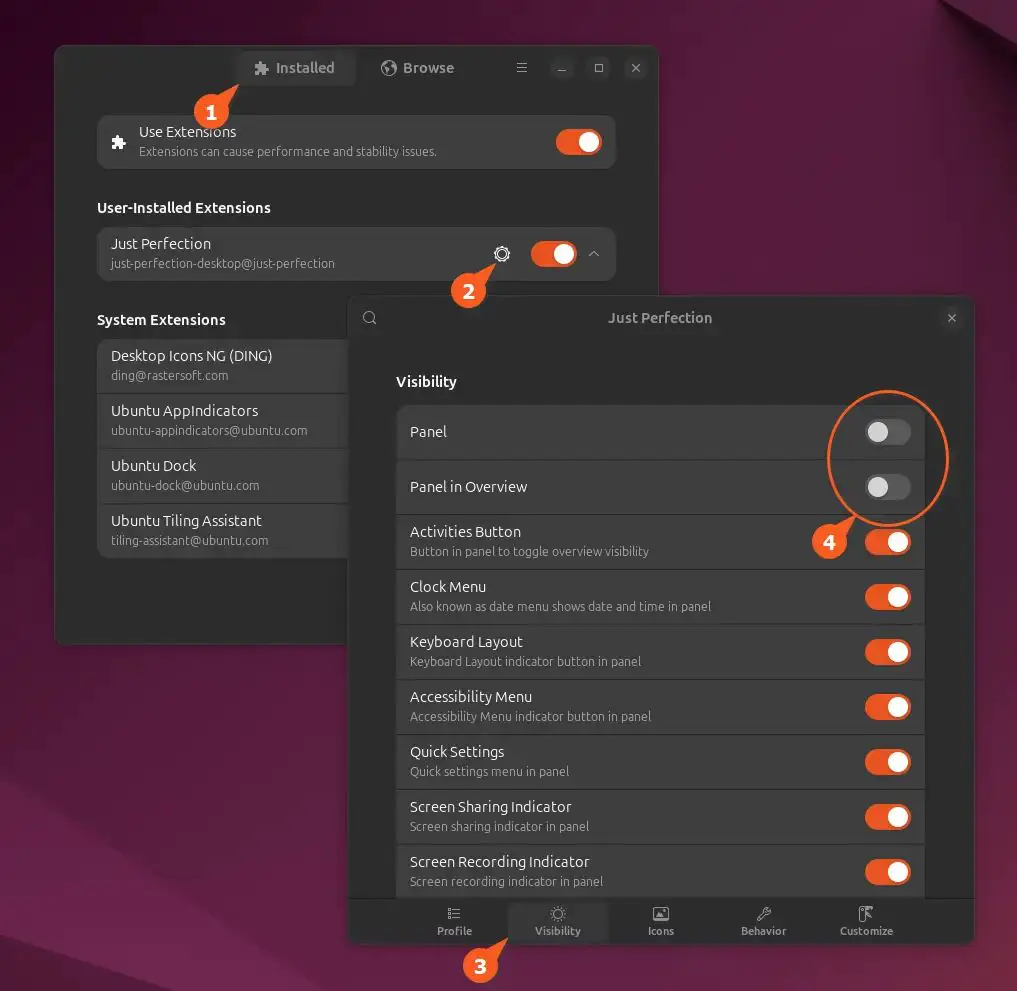The height and width of the screenshot is (991, 1017).
Task: Select the Visibility tab
Action: tap(557, 921)
